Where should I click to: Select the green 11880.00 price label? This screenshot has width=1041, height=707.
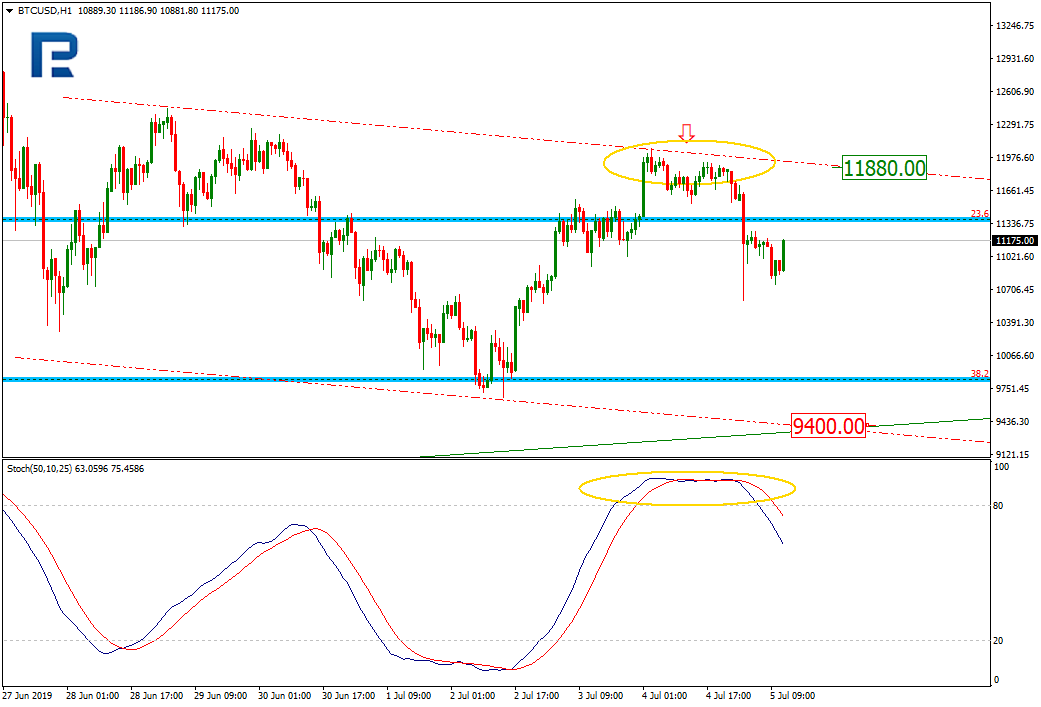click(884, 168)
